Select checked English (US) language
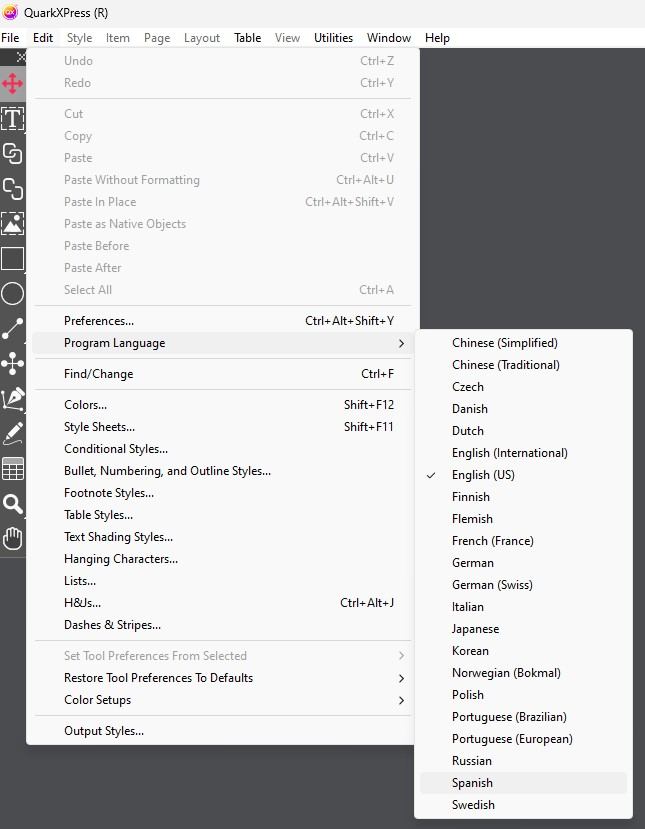Image resolution: width=645 pixels, height=829 pixels. 523,475
